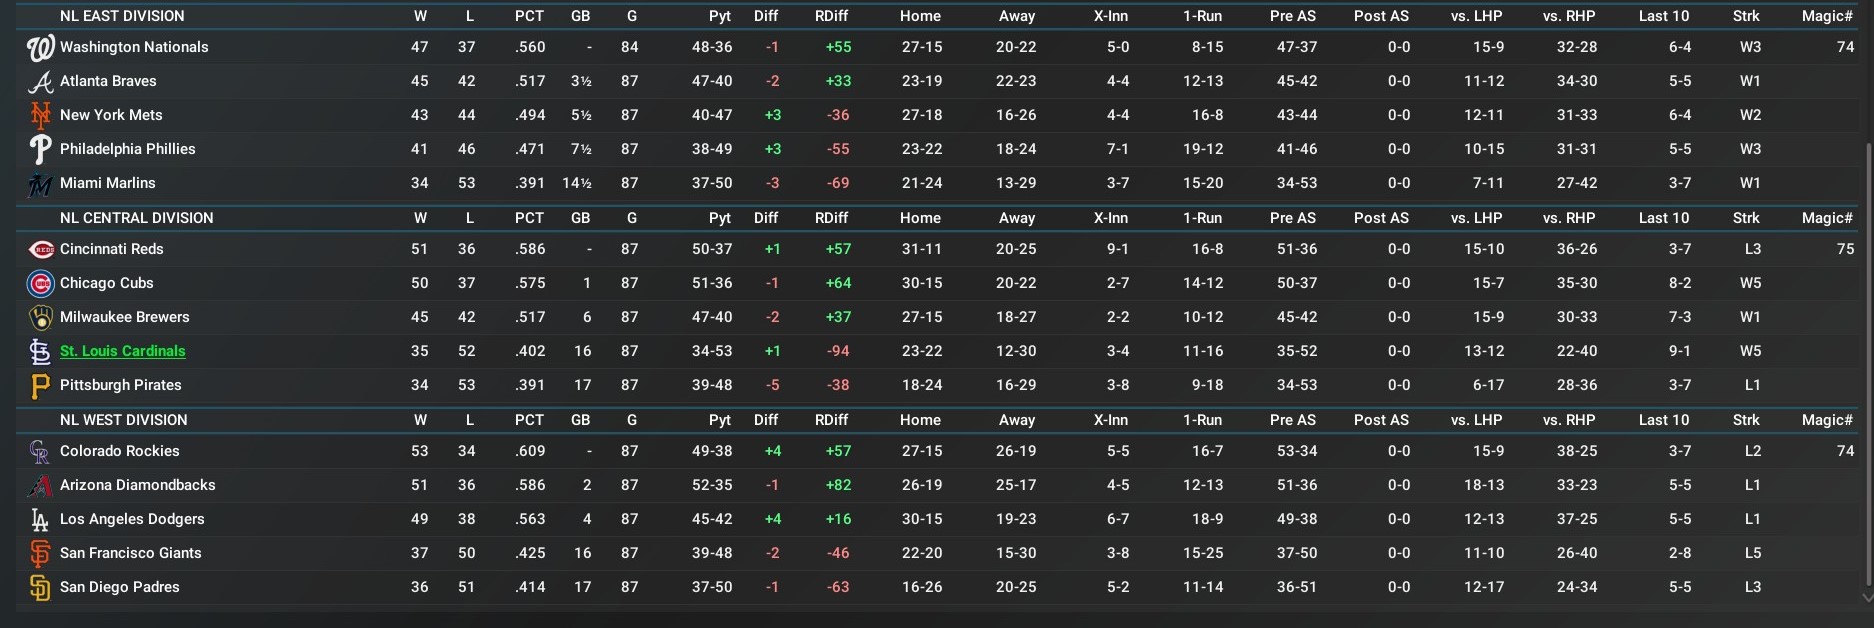1874x628 pixels.
Task: Click the Cincinnati Reds logo icon
Action: (x=40, y=250)
